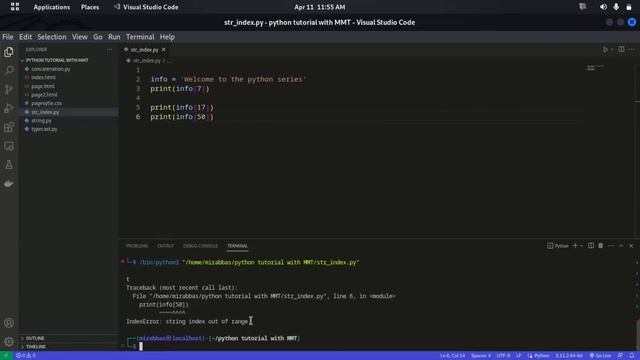
Task: Open the View menu
Action: [x=80, y=37]
